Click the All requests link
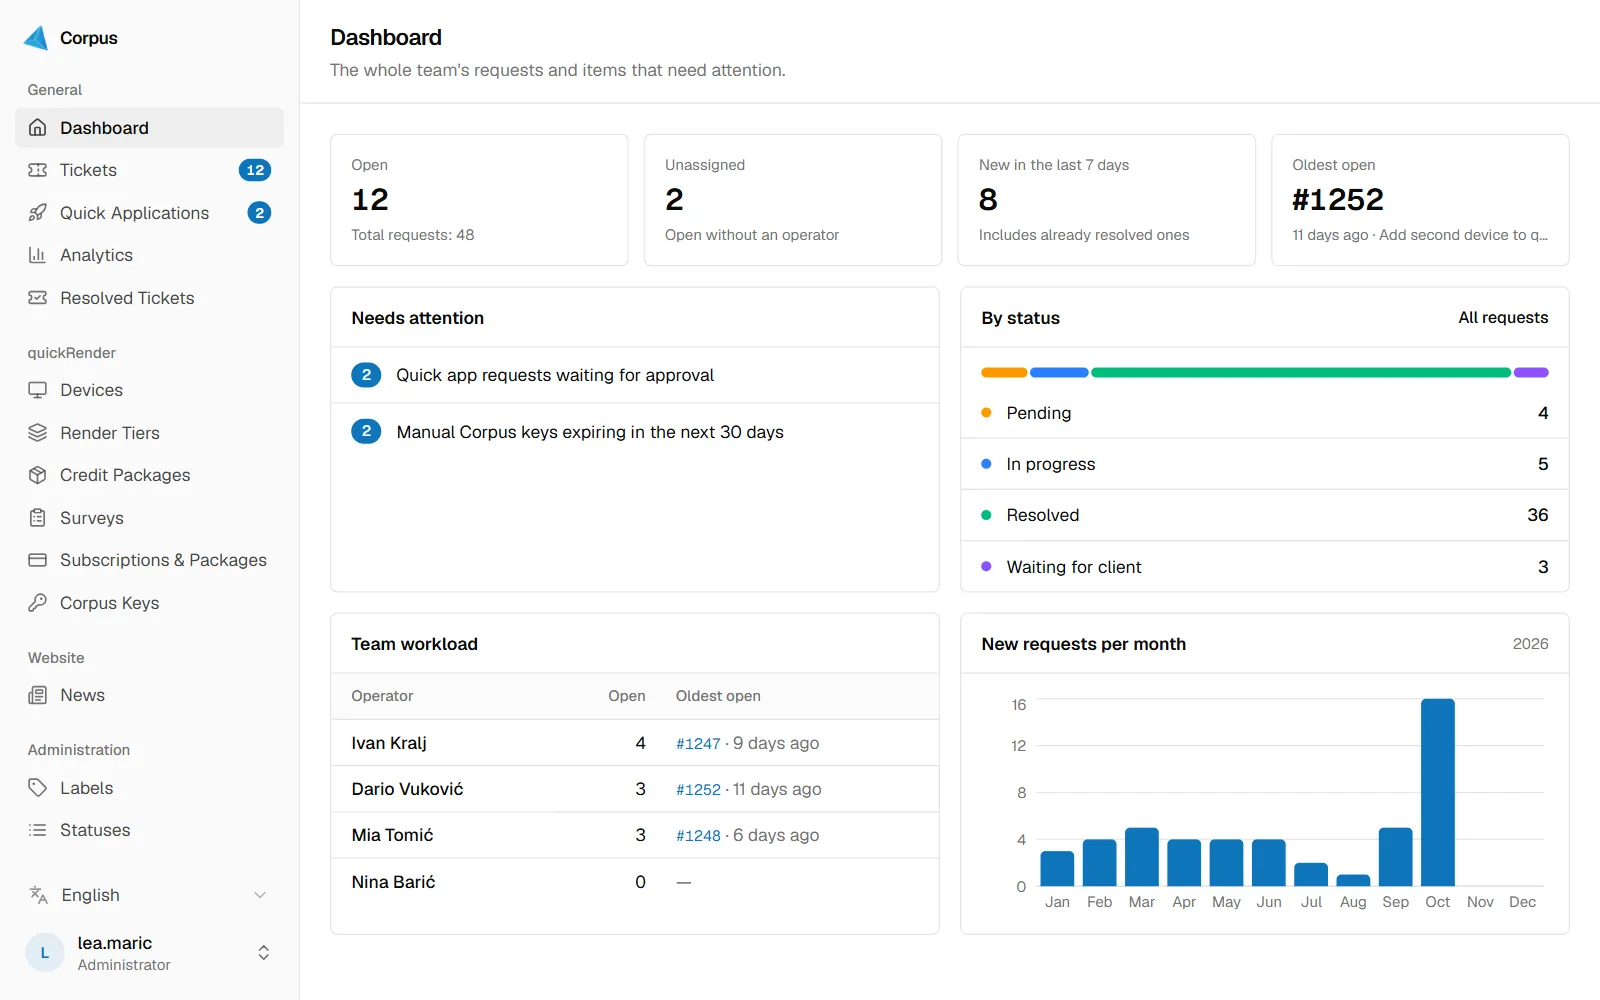 tap(1503, 318)
